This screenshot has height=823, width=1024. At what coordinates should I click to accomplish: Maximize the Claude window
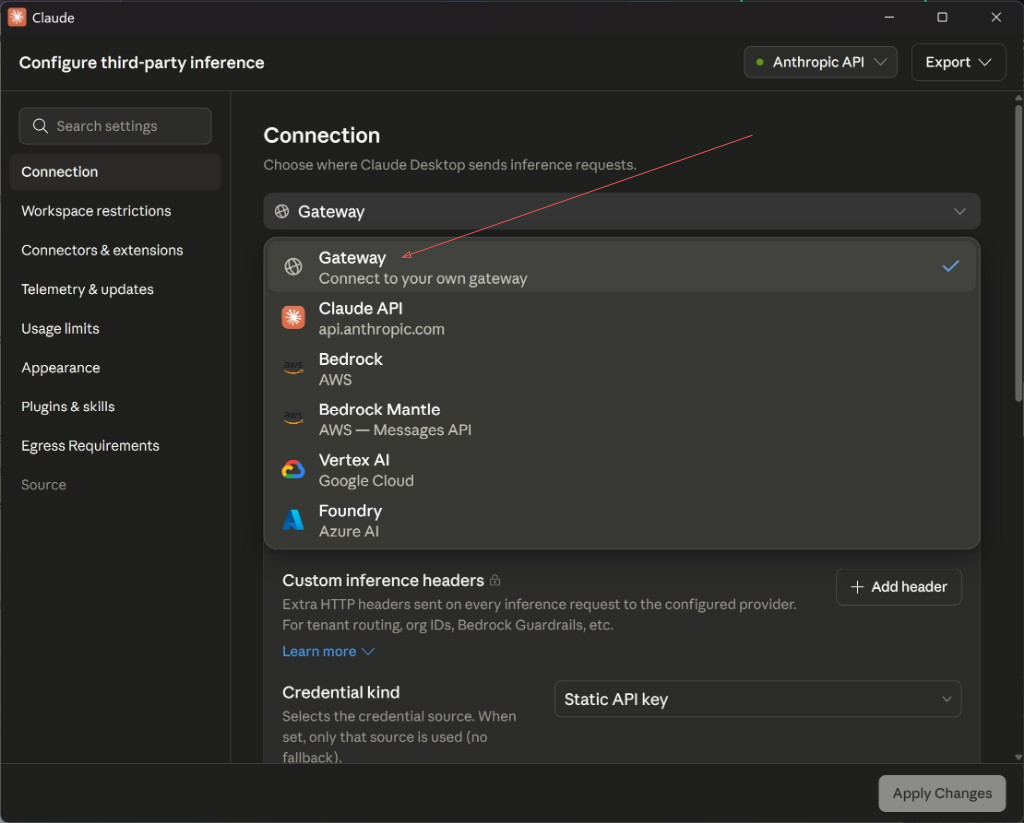pyautogui.click(x=942, y=17)
